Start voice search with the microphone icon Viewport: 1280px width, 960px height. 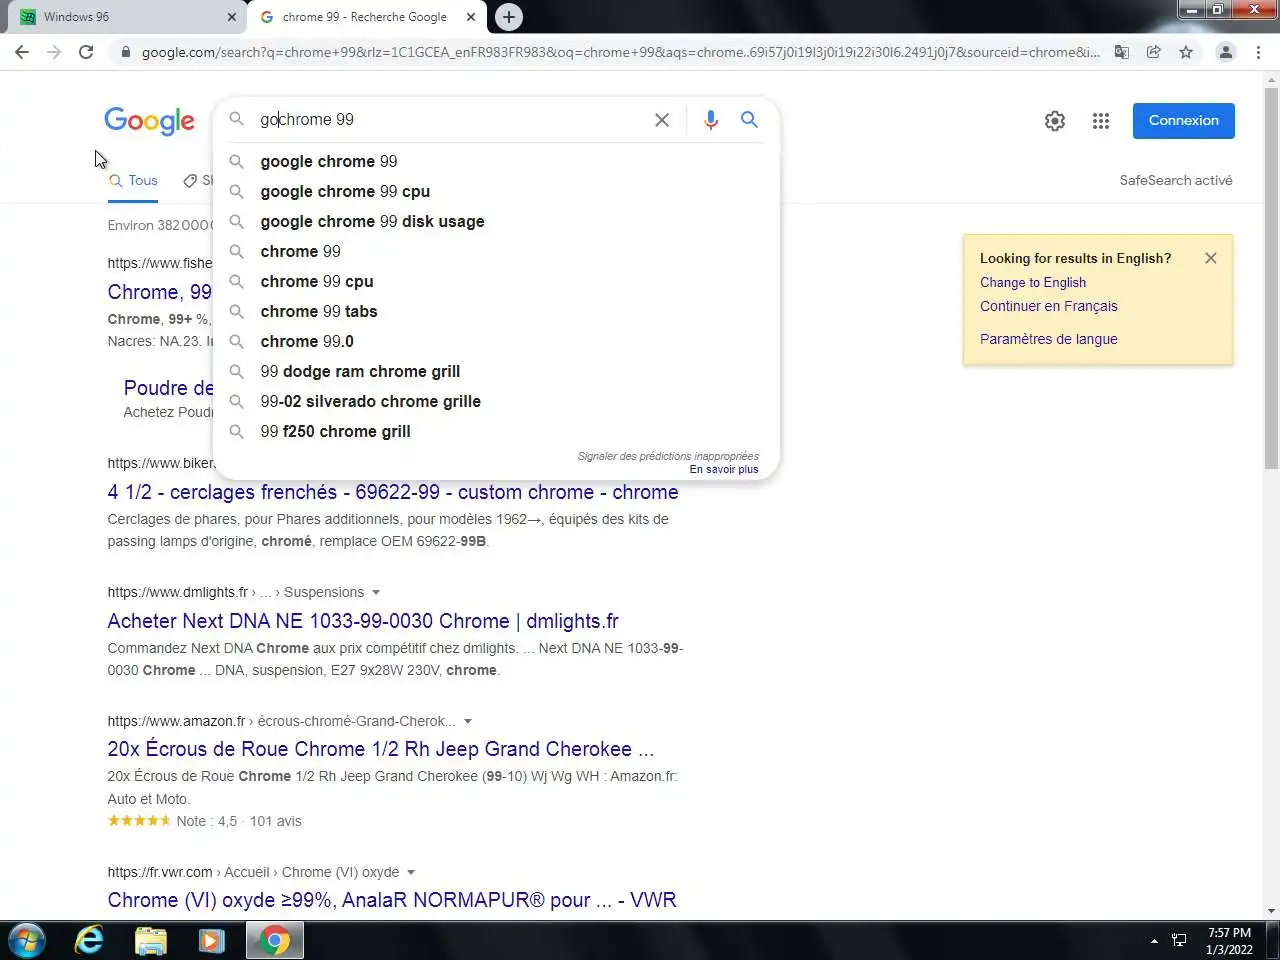click(x=711, y=120)
